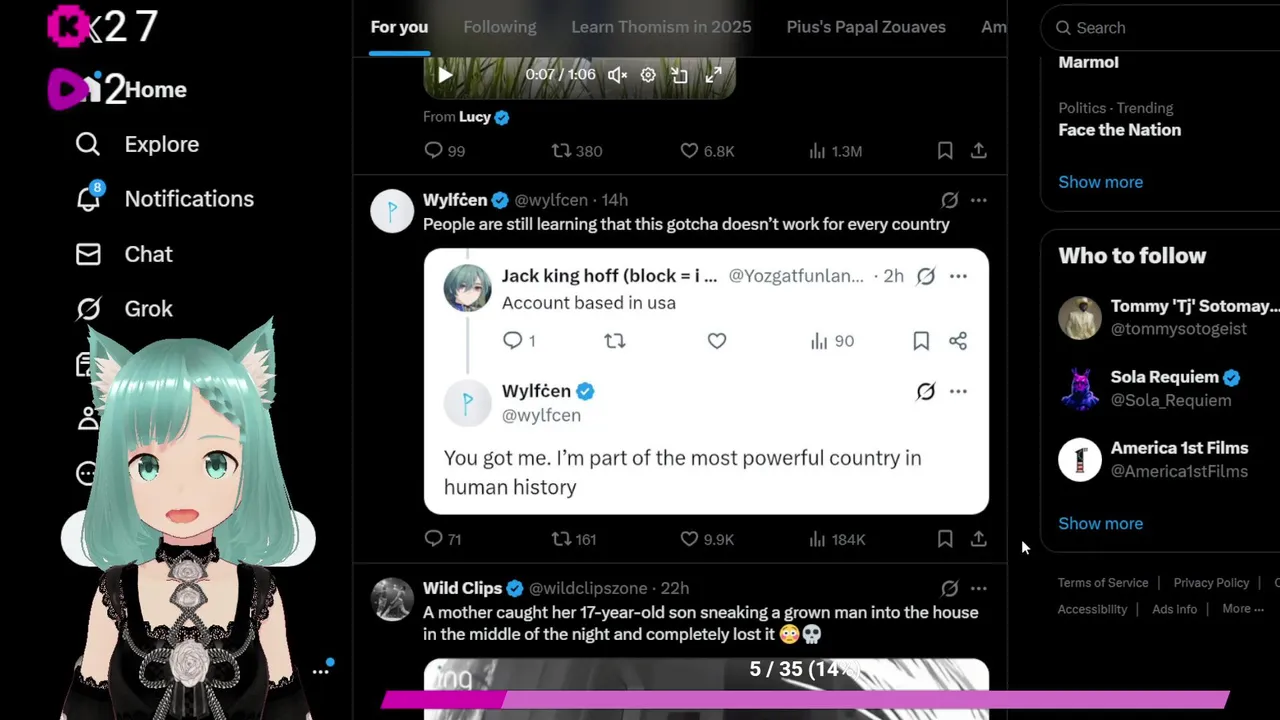Play the video from Lucy
This screenshot has width=1280, height=720.
tap(445, 75)
